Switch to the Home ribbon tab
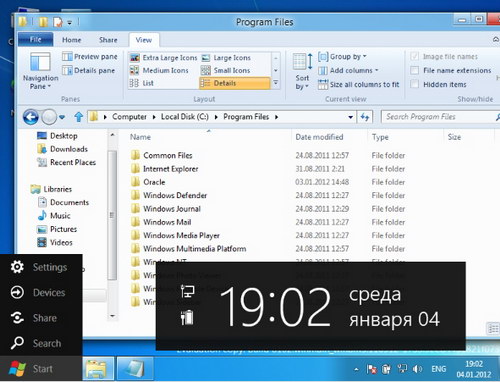Image resolution: width=500 pixels, height=382 pixels. (x=71, y=40)
